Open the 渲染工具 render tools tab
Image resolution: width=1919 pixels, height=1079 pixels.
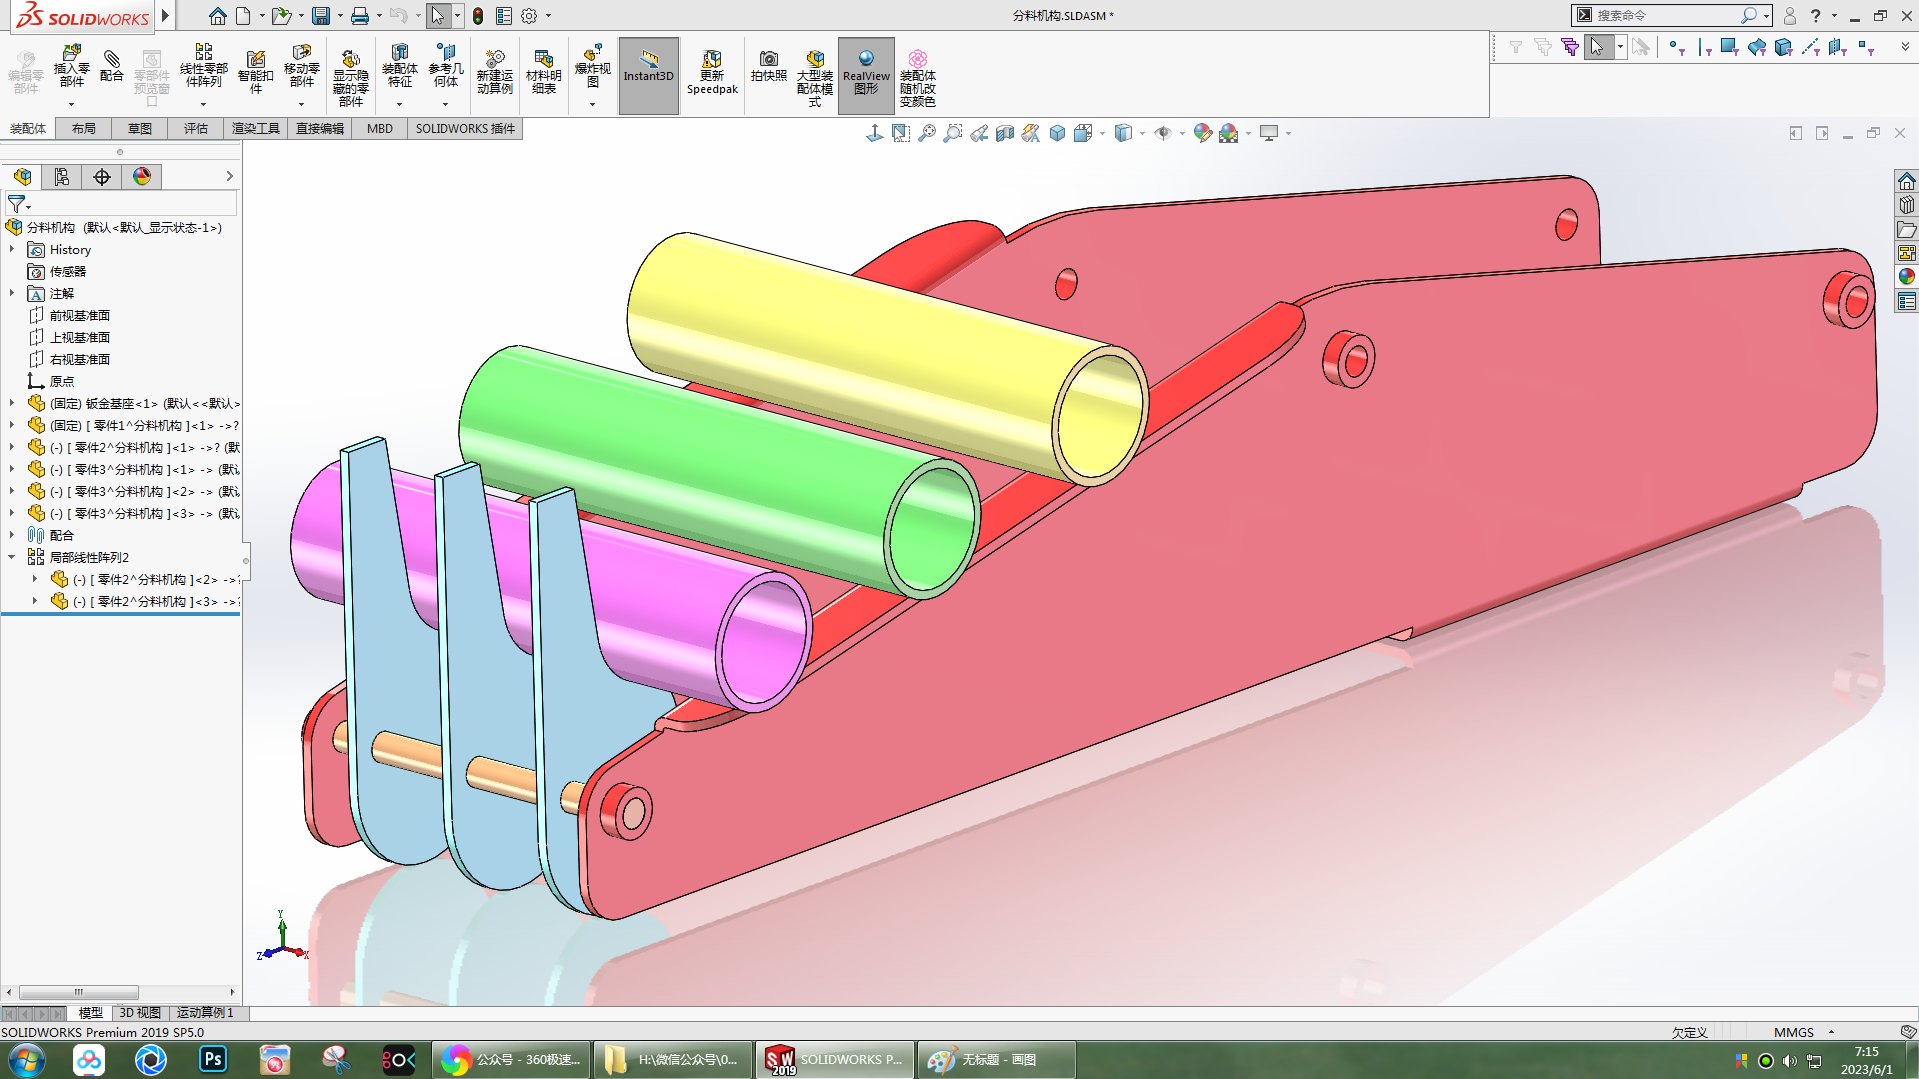[256, 128]
